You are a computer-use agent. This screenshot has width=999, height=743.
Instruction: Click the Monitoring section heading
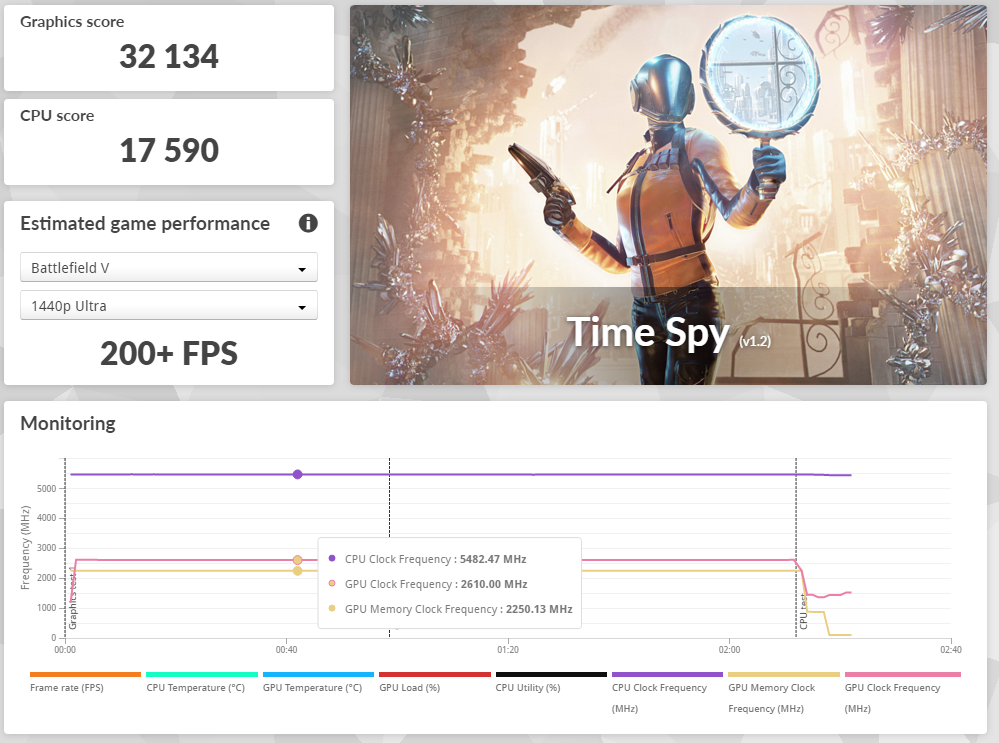pyautogui.click(x=68, y=423)
